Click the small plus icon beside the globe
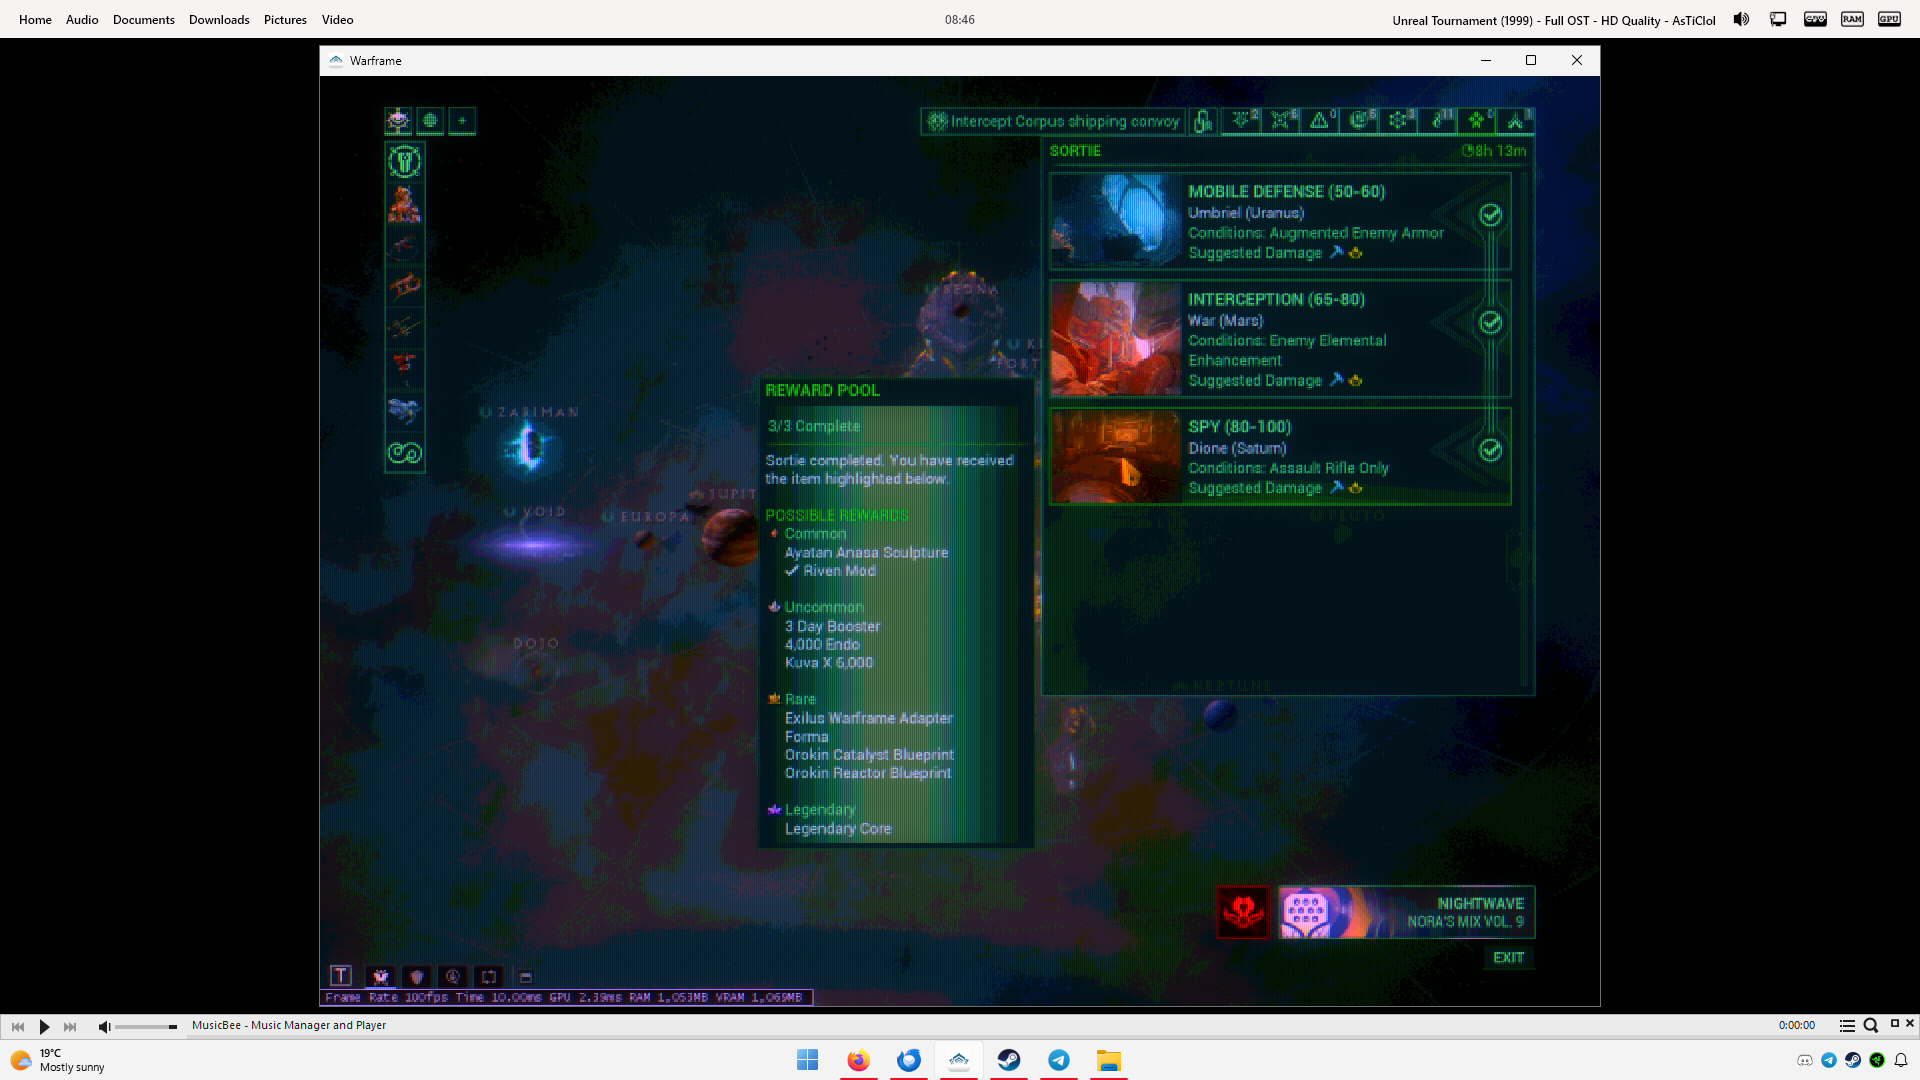Screen dimensions: 1920x1080 coord(462,121)
